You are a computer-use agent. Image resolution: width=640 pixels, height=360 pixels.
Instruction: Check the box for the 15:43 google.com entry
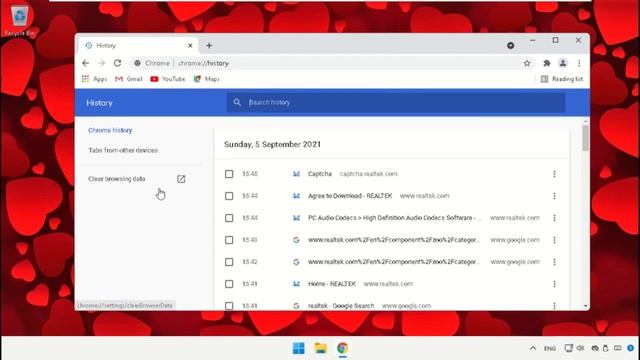click(229, 240)
